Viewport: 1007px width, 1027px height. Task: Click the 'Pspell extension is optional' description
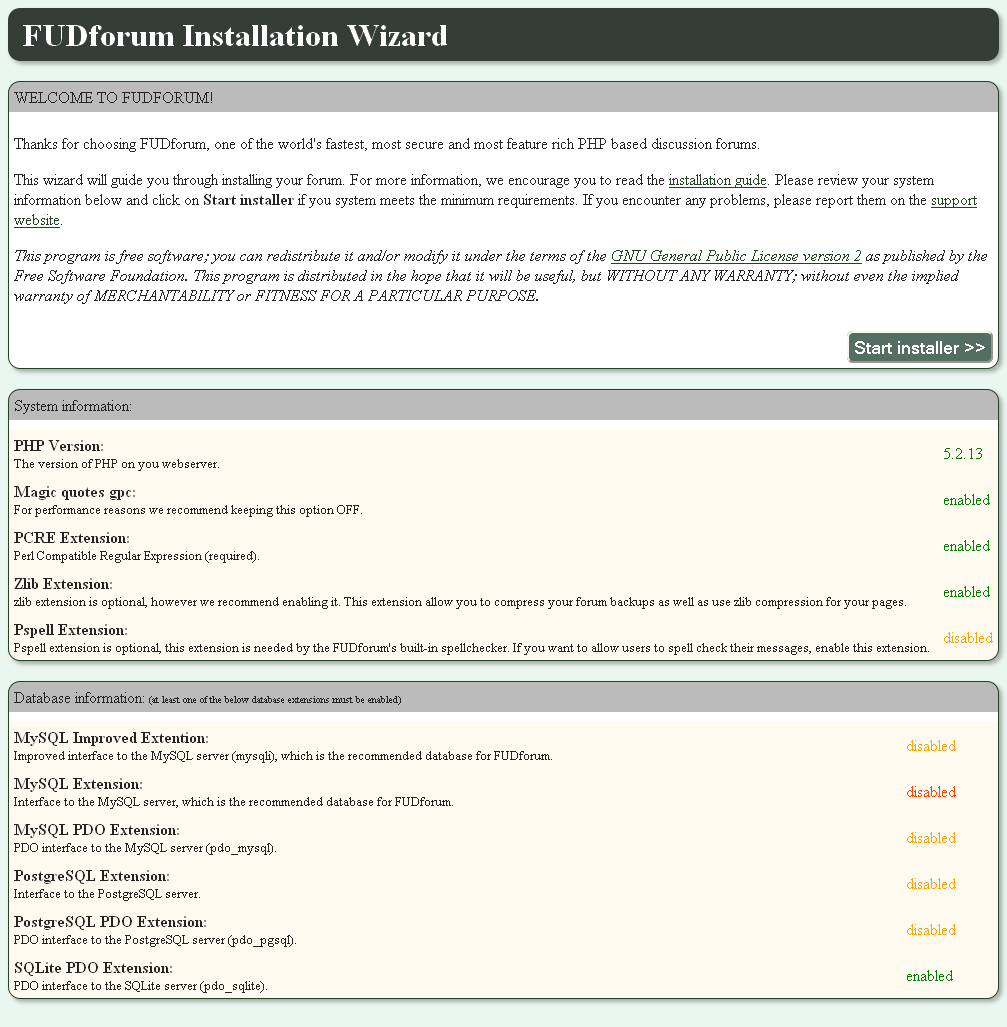471,648
